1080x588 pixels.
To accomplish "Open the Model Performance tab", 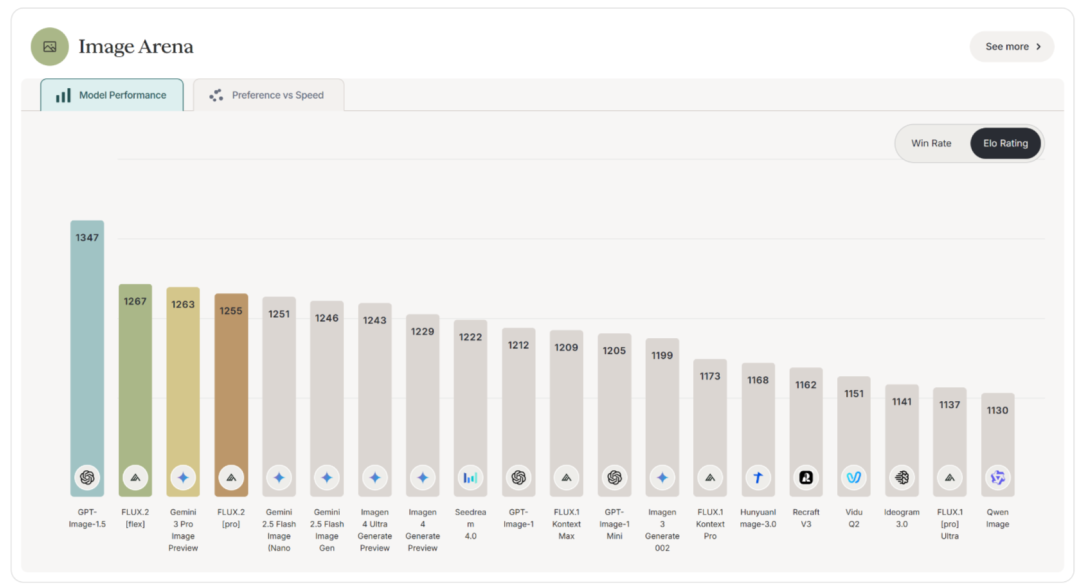I will coord(112,95).
